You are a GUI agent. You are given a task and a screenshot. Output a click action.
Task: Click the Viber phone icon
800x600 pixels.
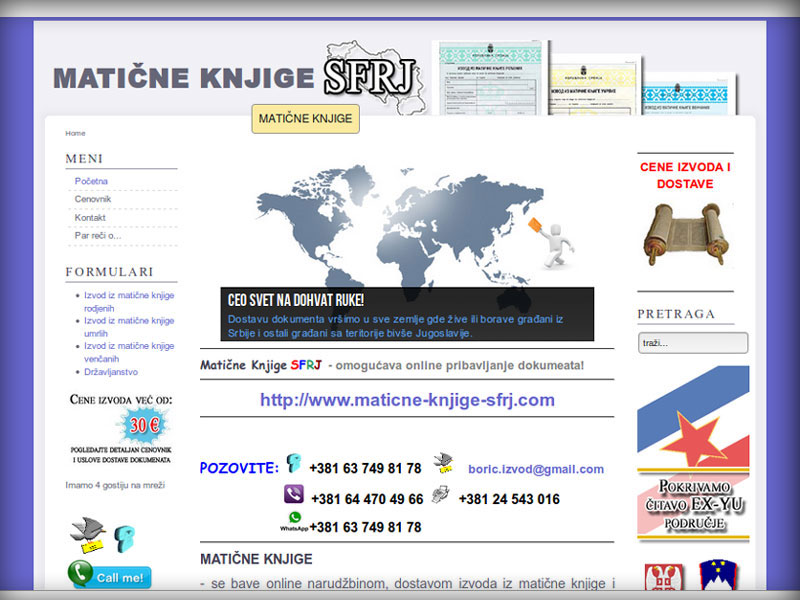click(294, 494)
